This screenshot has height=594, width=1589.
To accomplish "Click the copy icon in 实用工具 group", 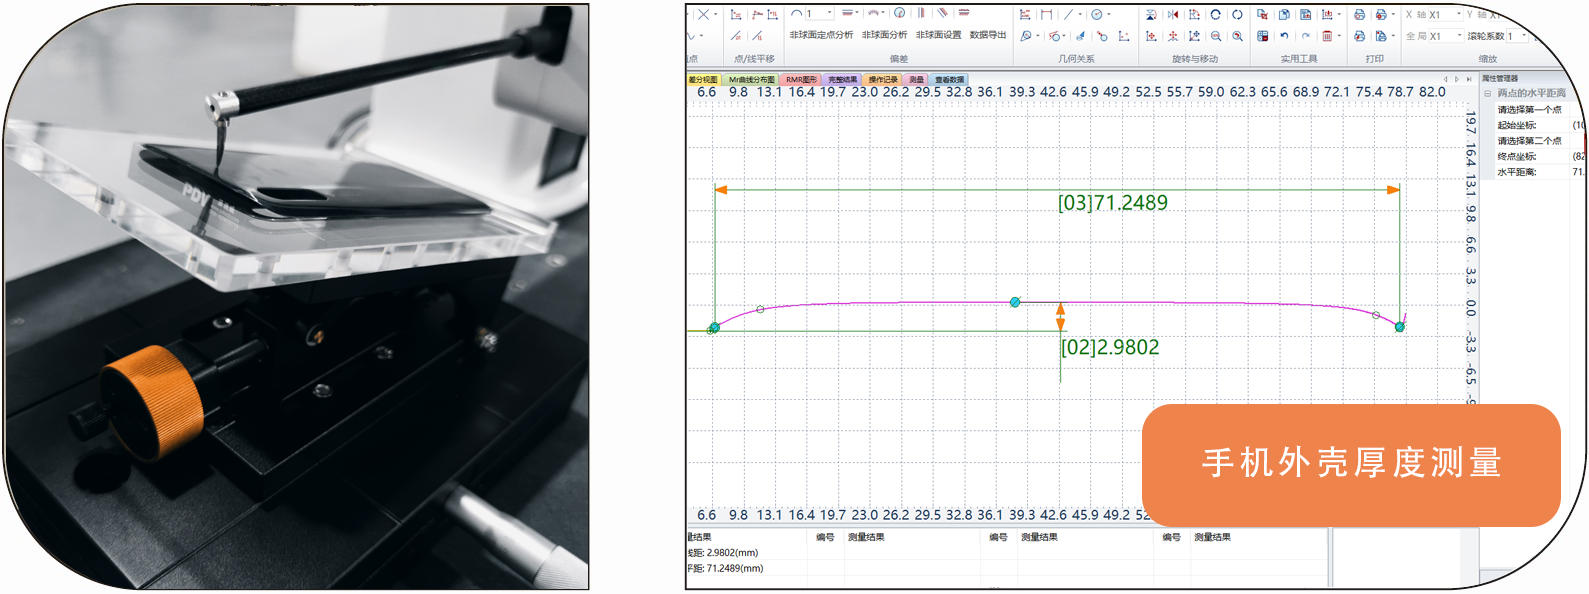I will [1284, 15].
